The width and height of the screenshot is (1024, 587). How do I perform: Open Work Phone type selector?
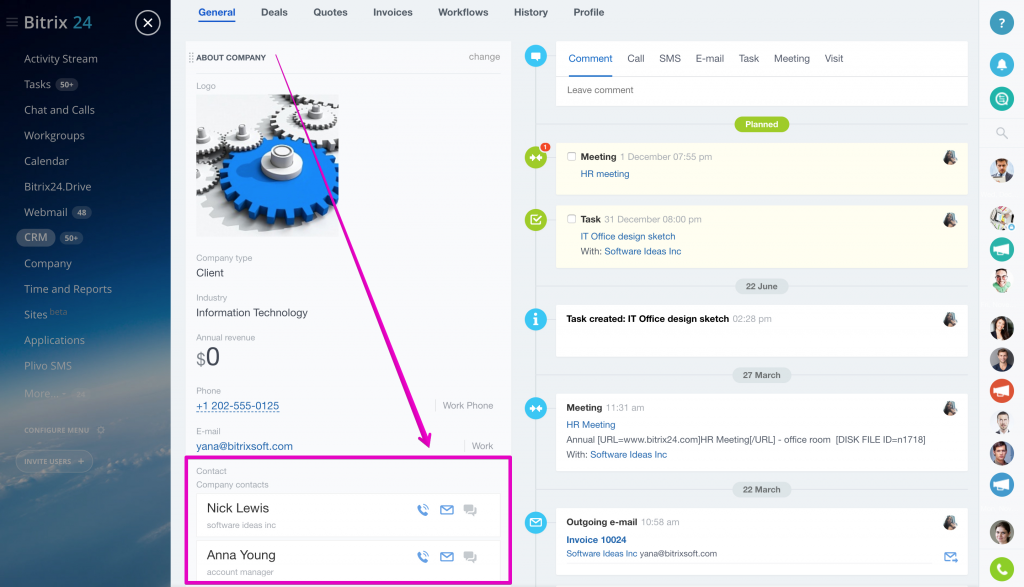pyautogui.click(x=468, y=405)
